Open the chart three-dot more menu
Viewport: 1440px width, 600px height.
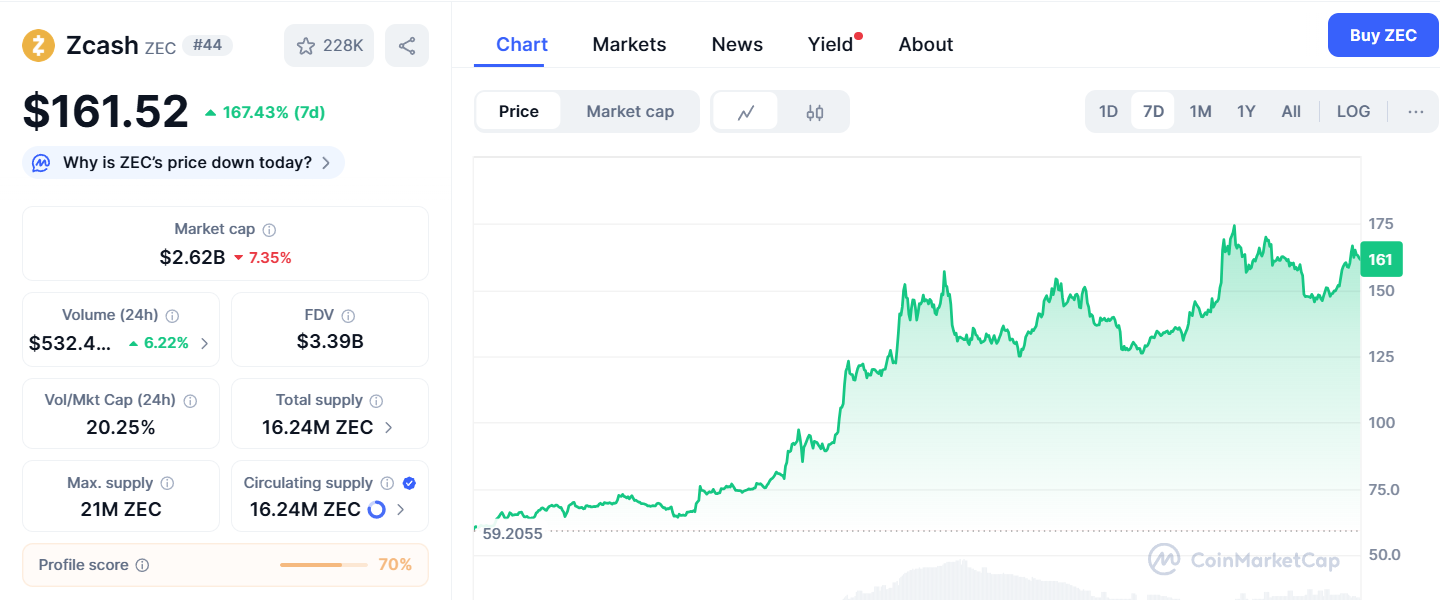tap(1415, 112)
